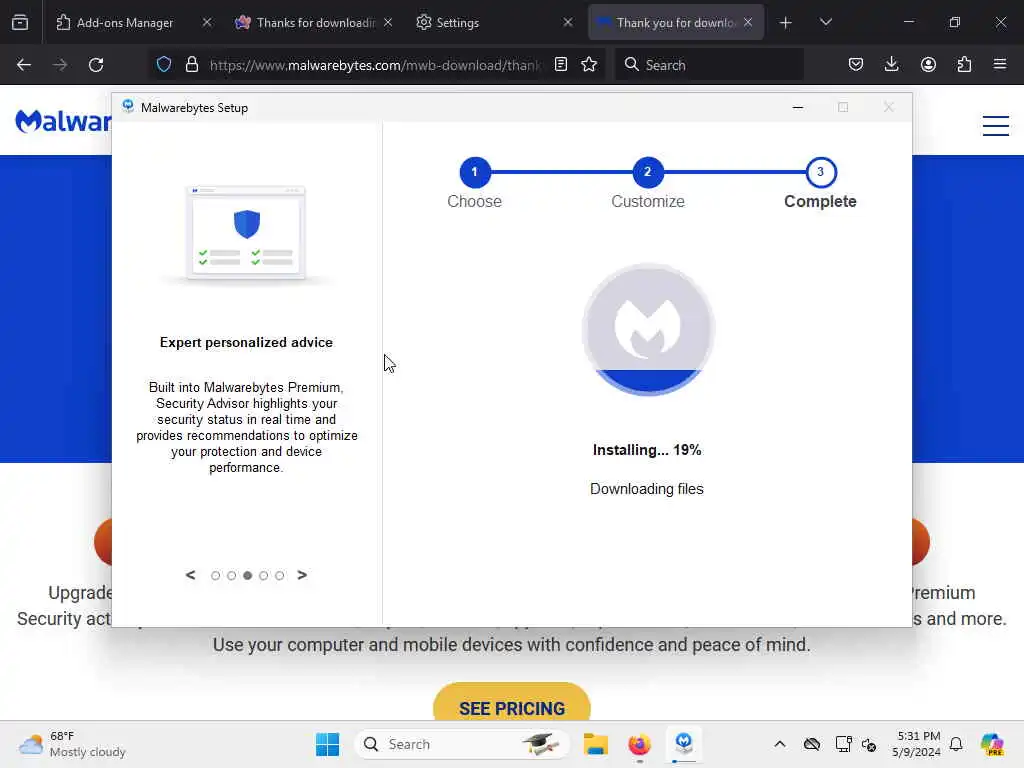Show next slide in setup carousel
Viewport: 1024px width, 768px height.
(302, 575)
